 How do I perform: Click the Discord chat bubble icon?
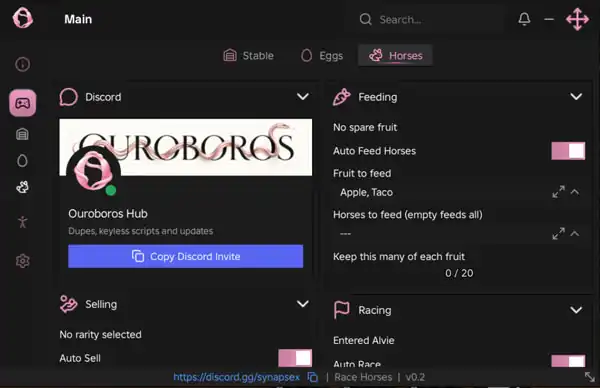(x=68, y=97)
